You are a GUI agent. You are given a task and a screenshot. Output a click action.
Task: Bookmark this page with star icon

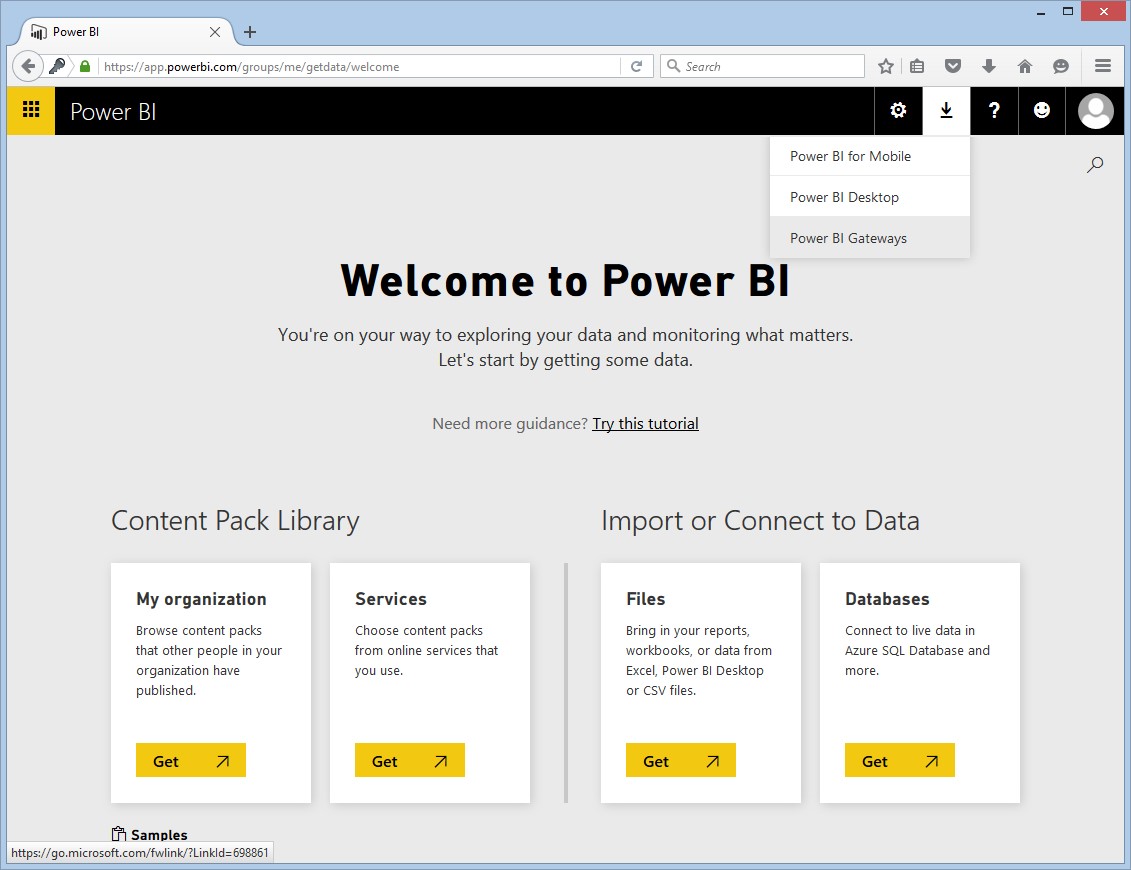pyautogui.click(x=886, y=66)
